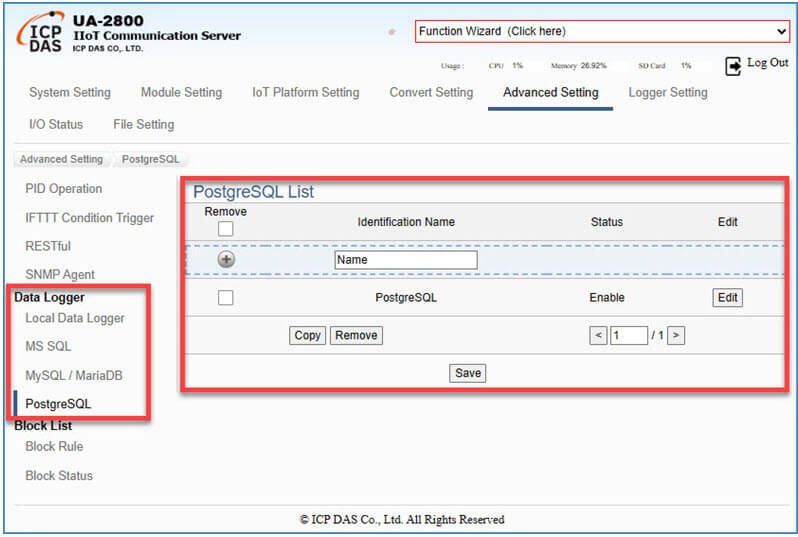Click the CPU usage label
The image size is (798, 537).
(496, 66)
